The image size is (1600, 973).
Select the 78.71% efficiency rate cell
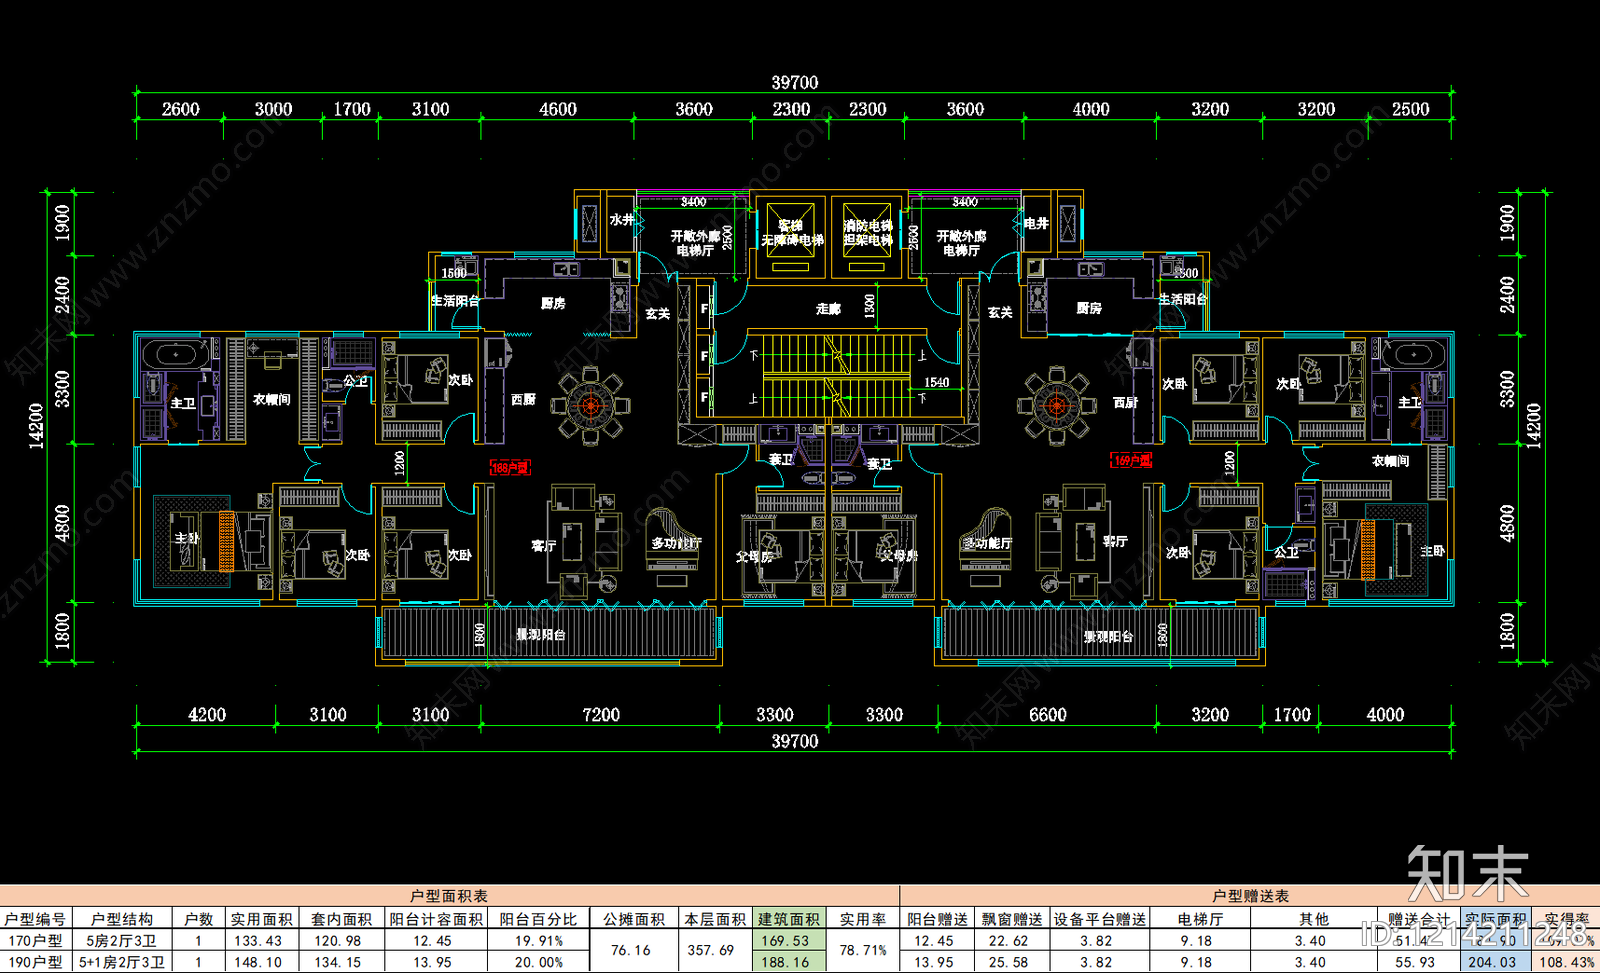tap(862, 950)
